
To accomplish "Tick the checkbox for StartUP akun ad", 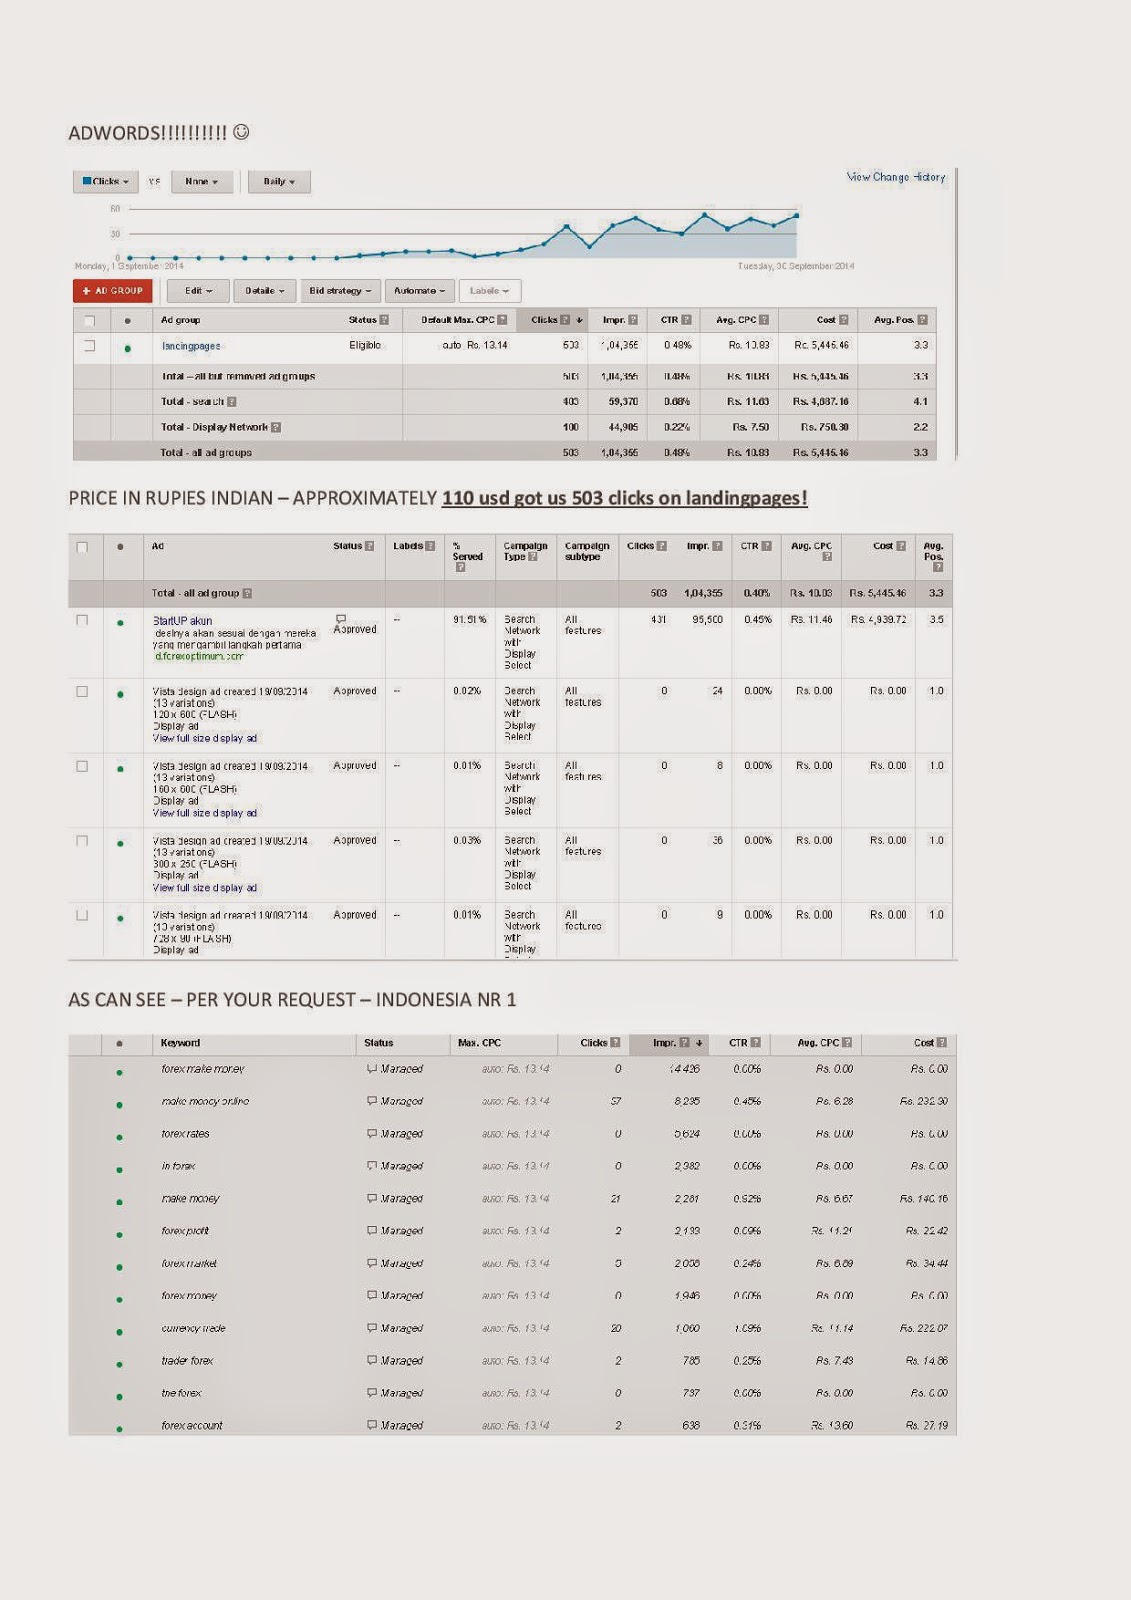I will tap(82, 620).
